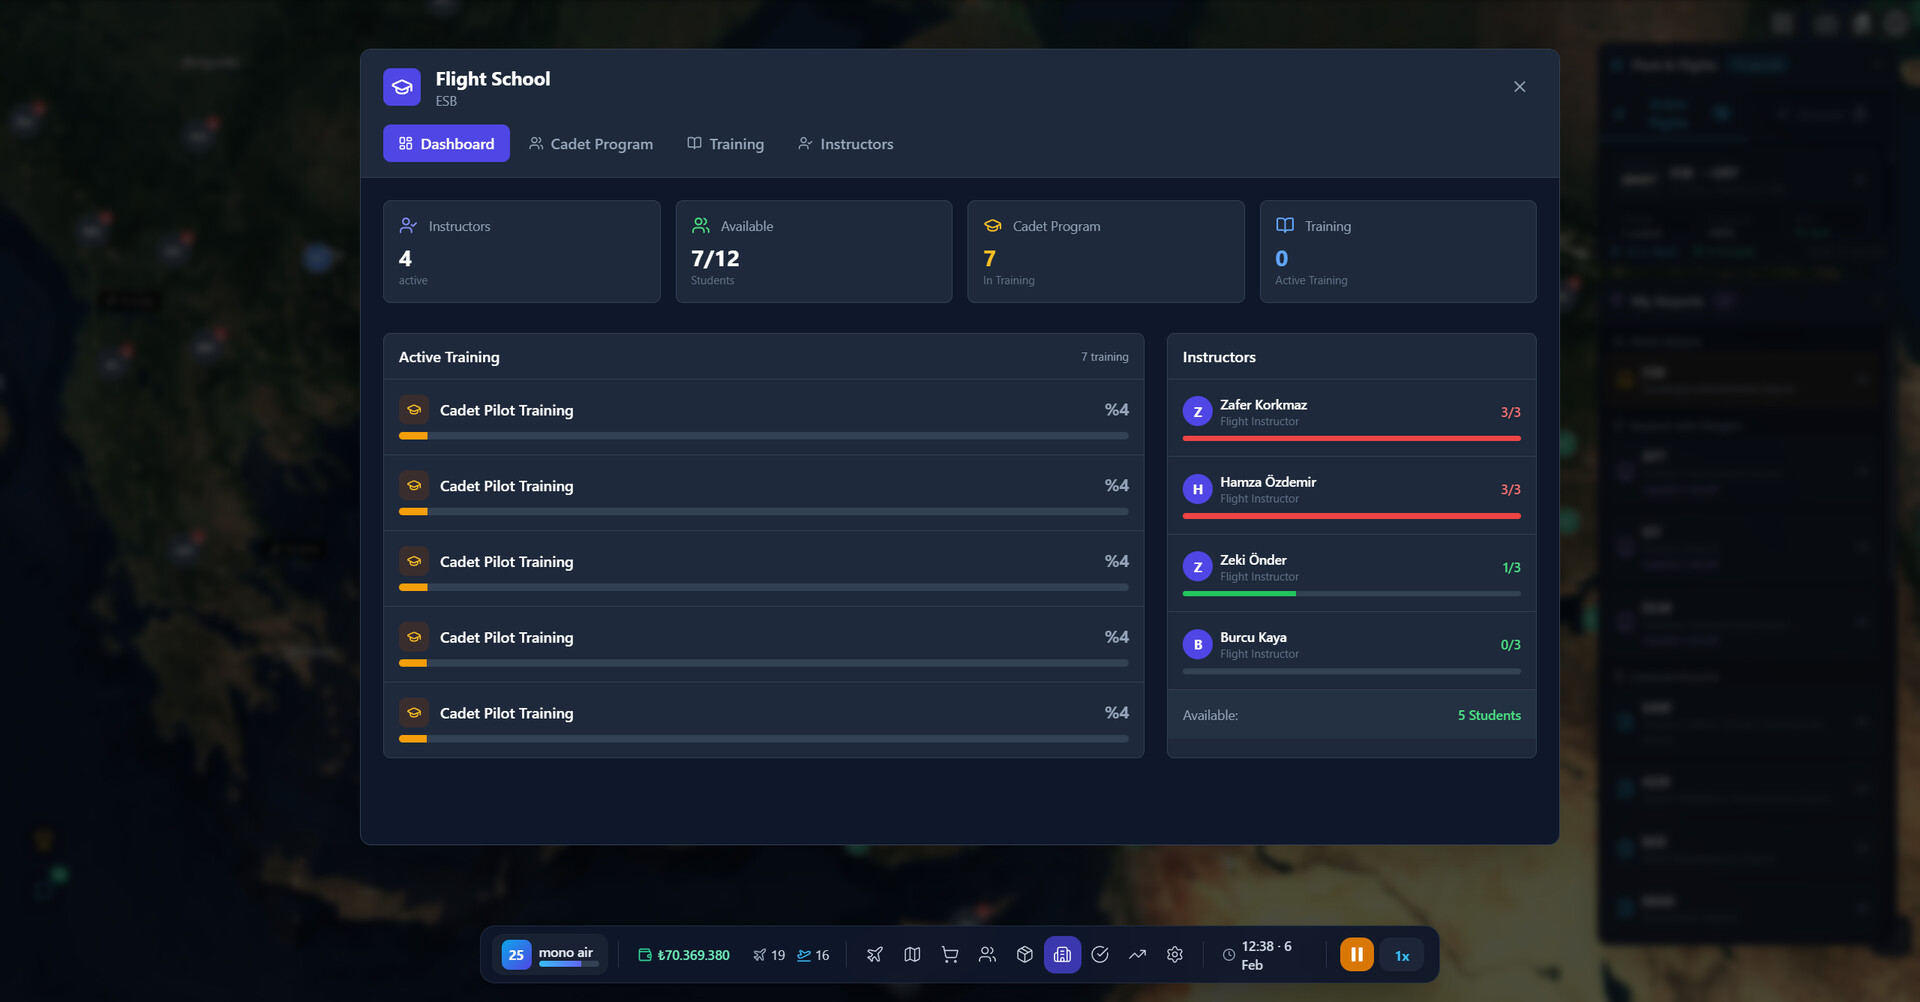Open the shopping cart icon
The image size is (1920, 1002).
(950, 955)
